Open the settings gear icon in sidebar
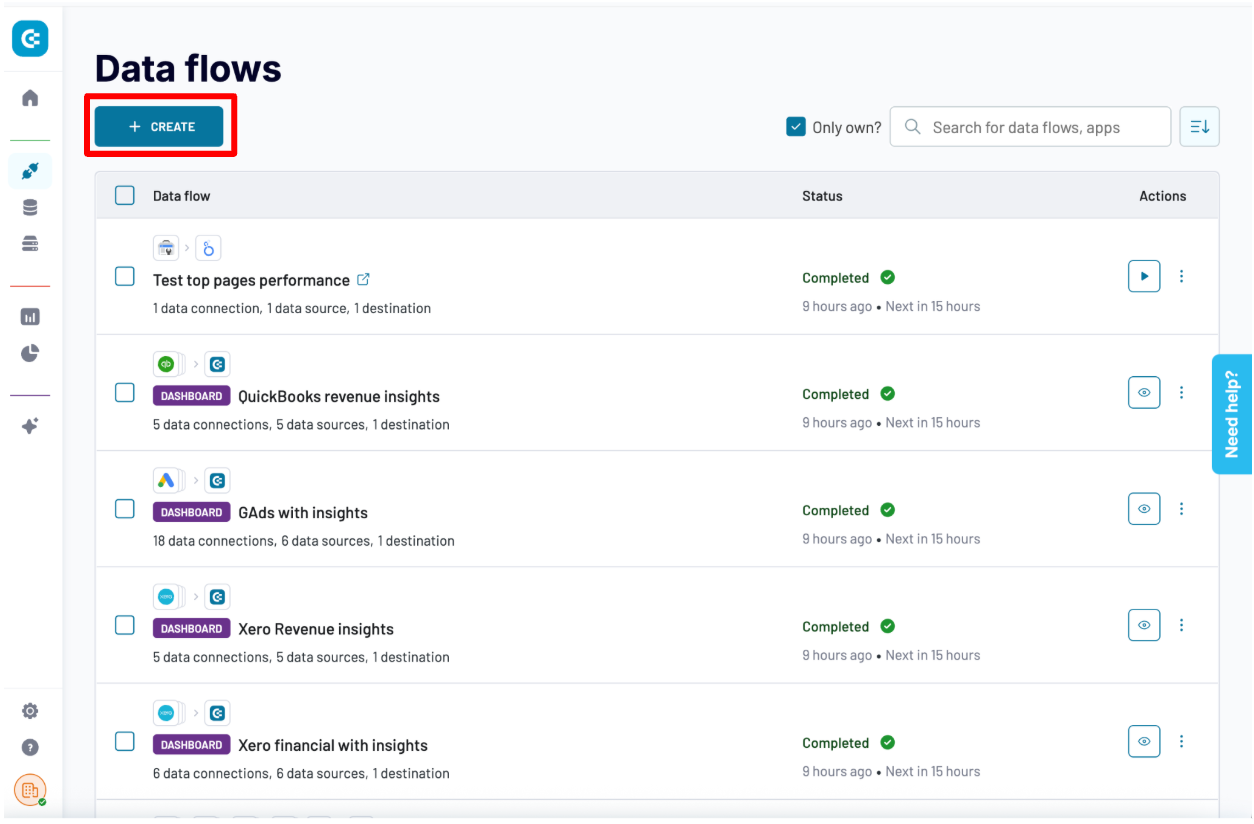Viewport: 1254px width, 824px height. point(30,711)
